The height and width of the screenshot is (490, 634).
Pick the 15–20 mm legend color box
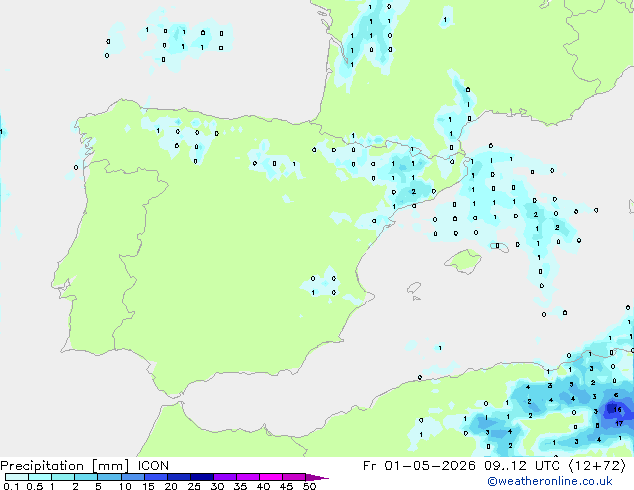click(x=156, y=477)
